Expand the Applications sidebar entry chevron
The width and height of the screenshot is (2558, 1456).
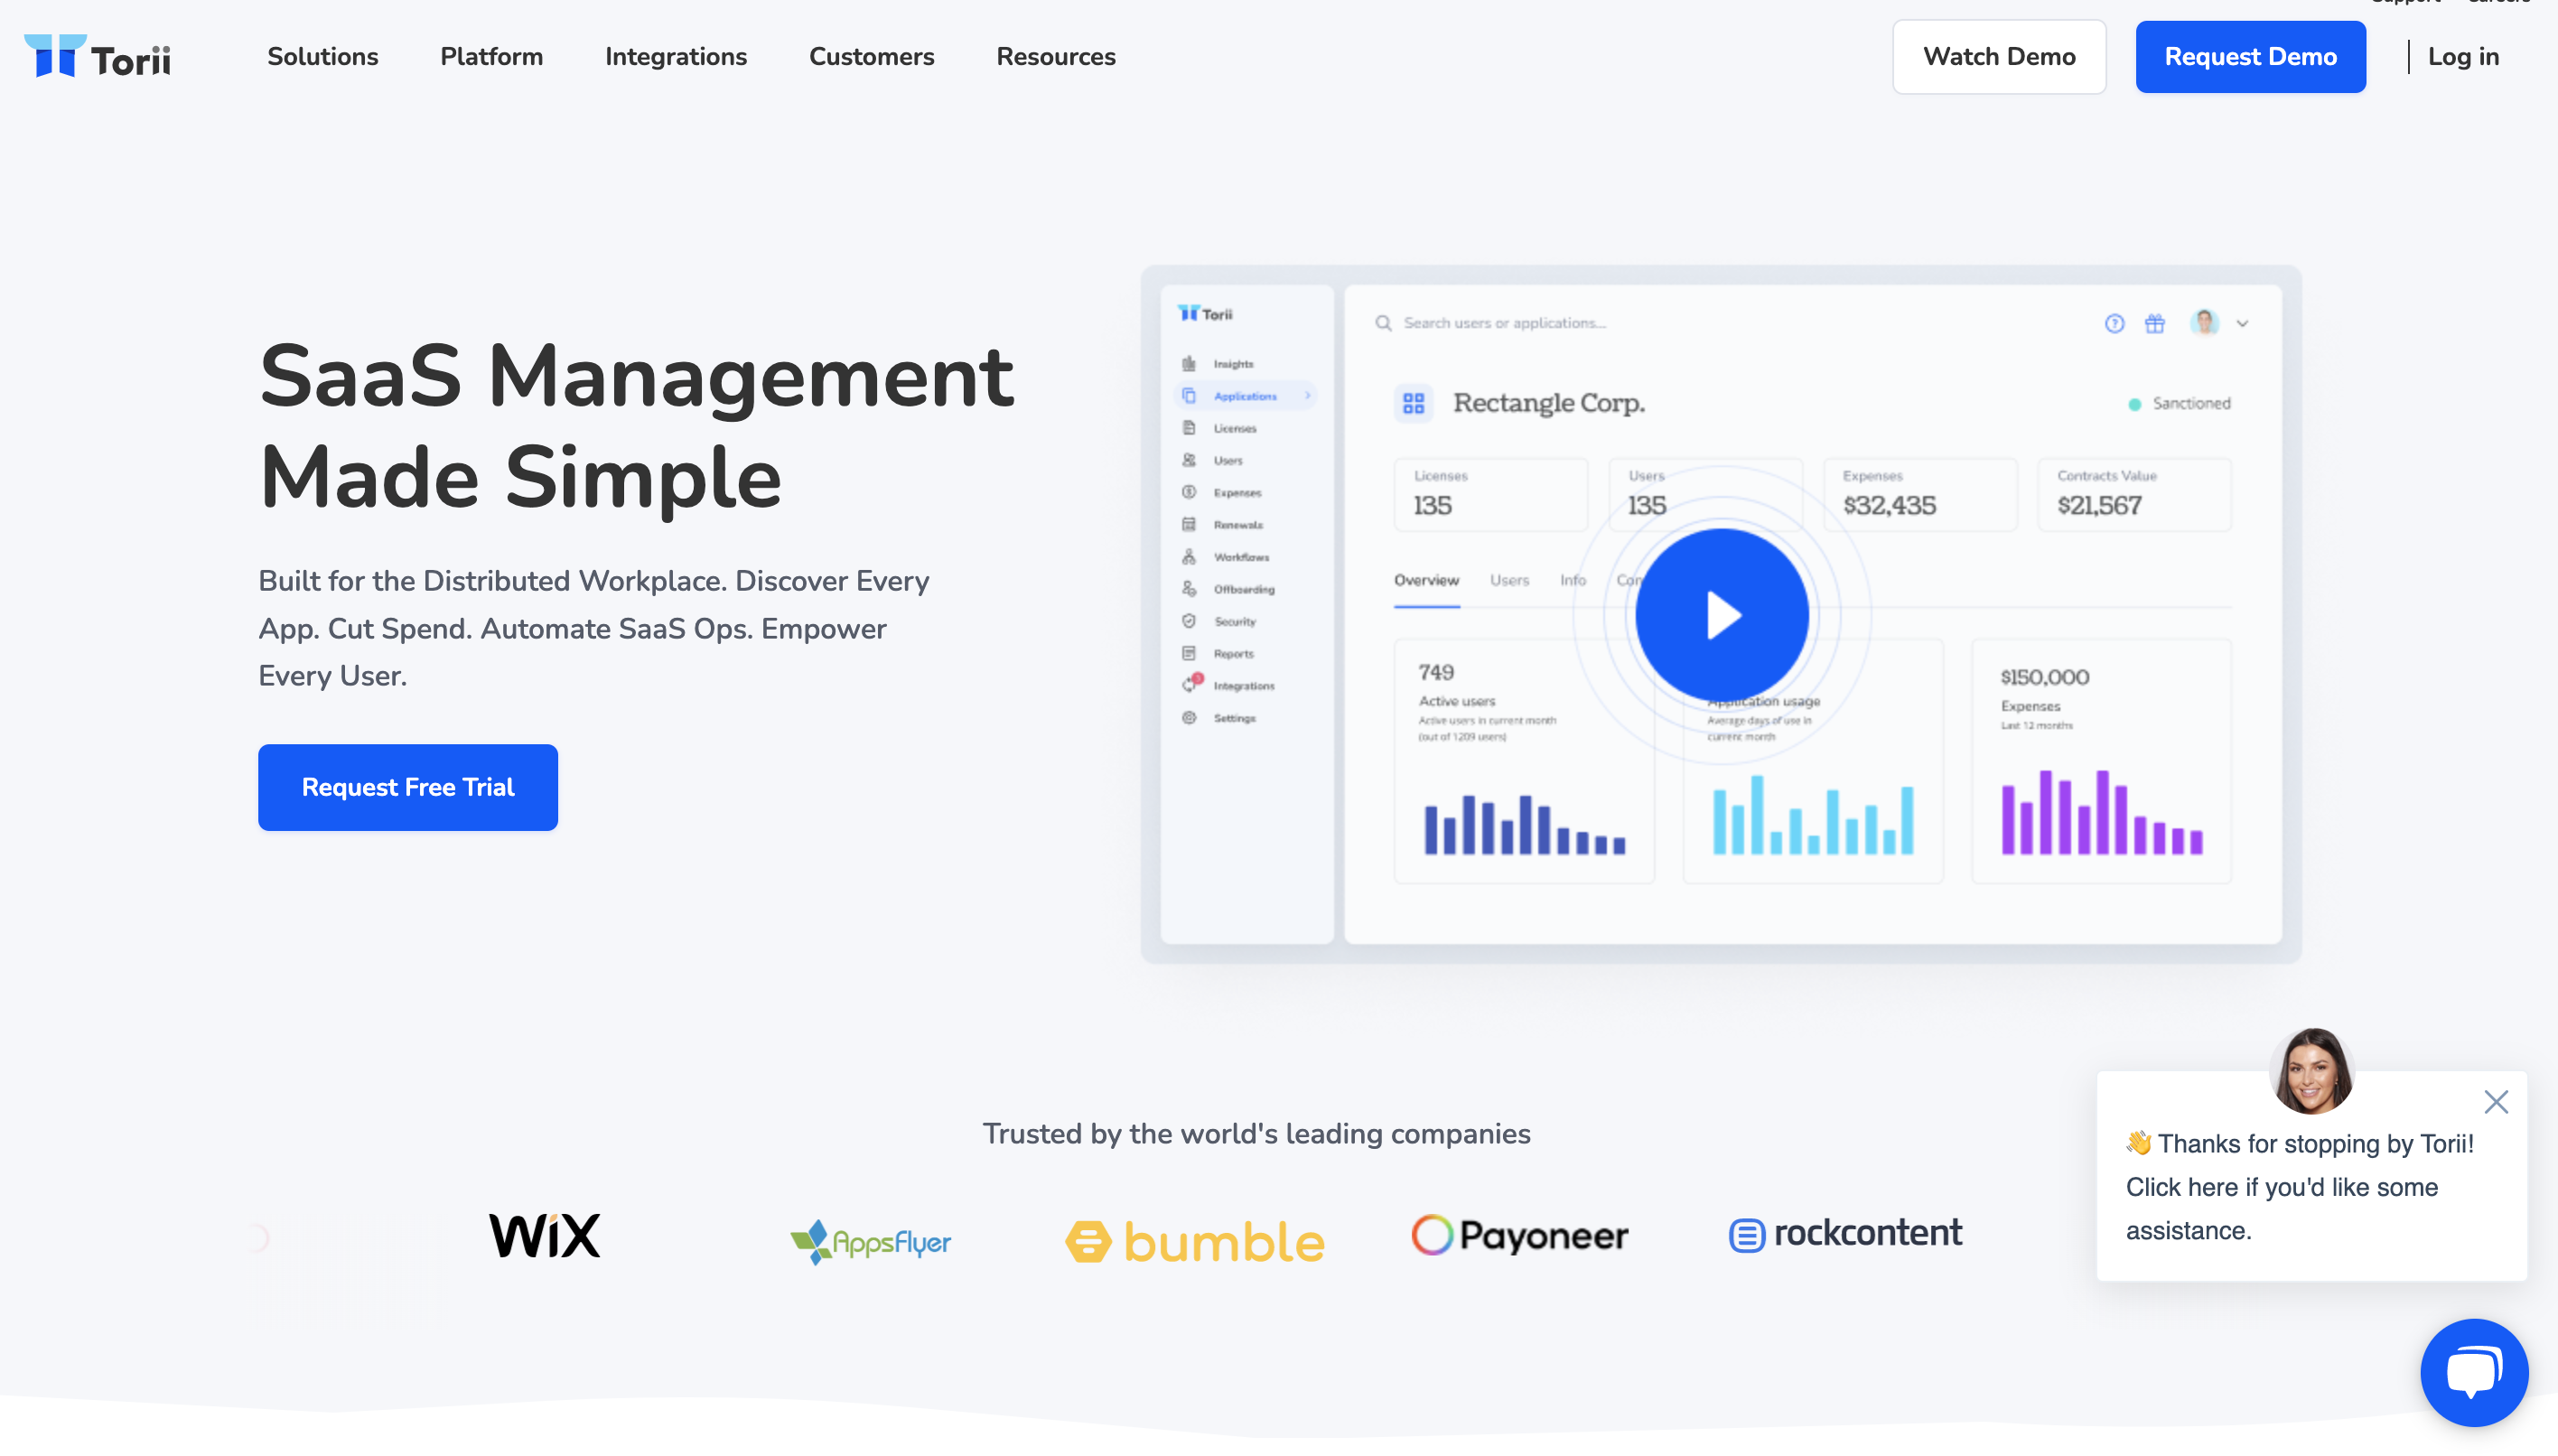pyautogui.click(x=1307, y=396)
